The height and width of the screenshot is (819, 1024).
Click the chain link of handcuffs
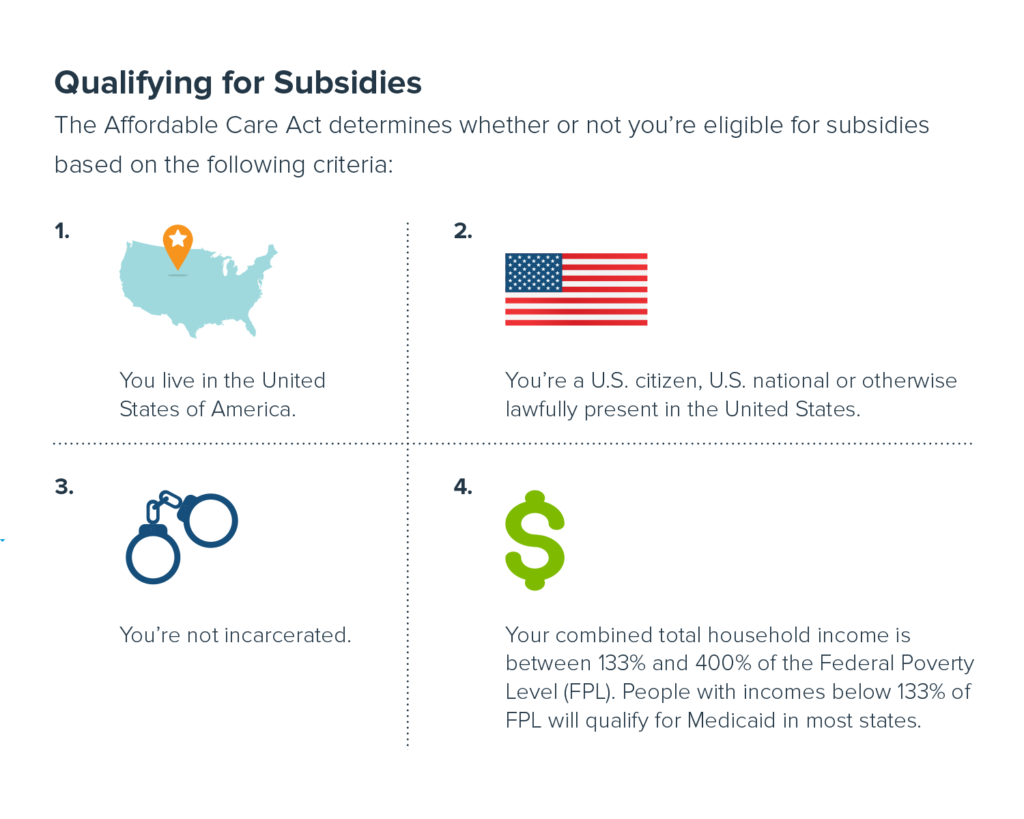[x=162, y=505]
